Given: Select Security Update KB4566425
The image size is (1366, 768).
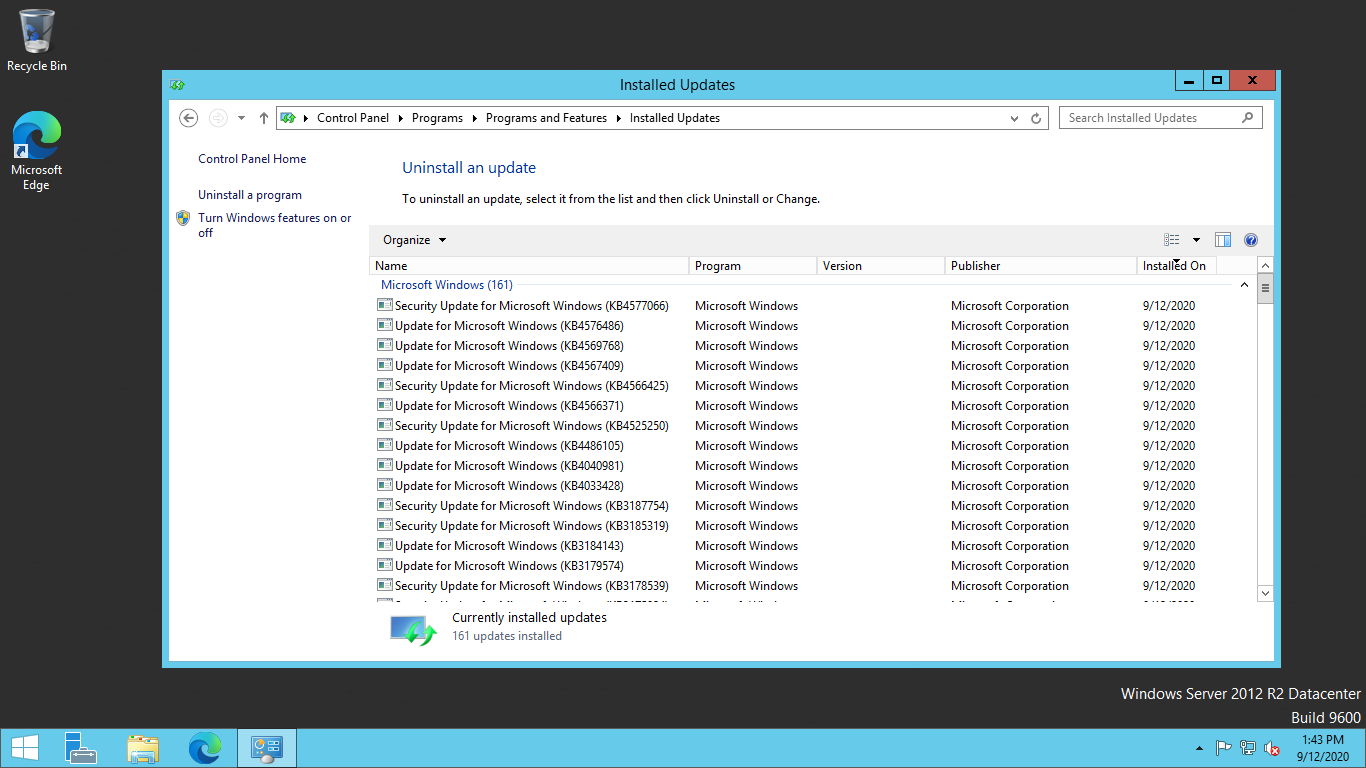Looking at the screenshot, I should point(812,386).
